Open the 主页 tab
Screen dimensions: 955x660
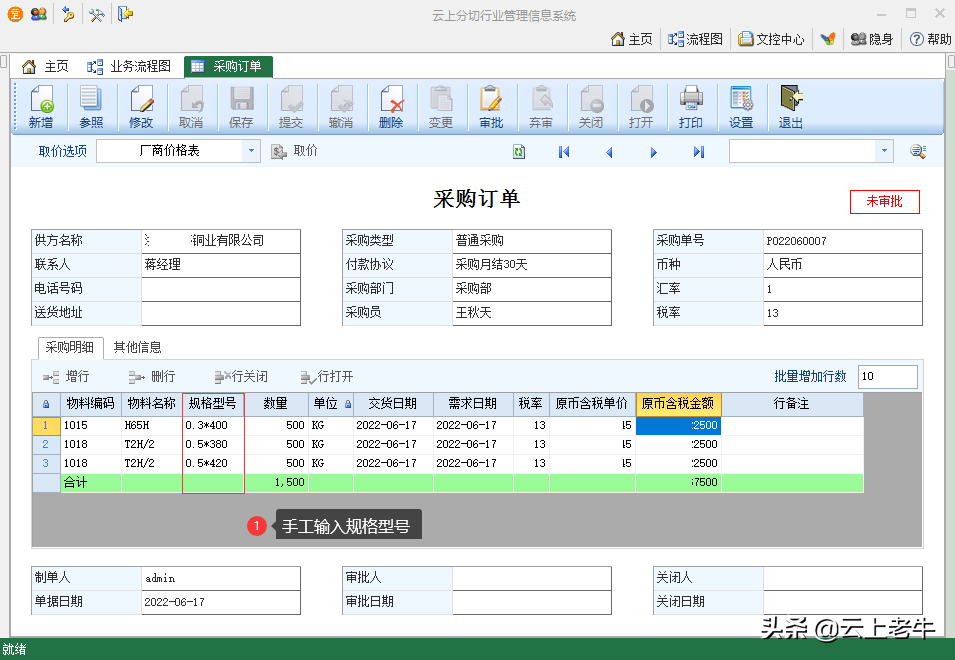pyautogui.click(x=46, y=67)
